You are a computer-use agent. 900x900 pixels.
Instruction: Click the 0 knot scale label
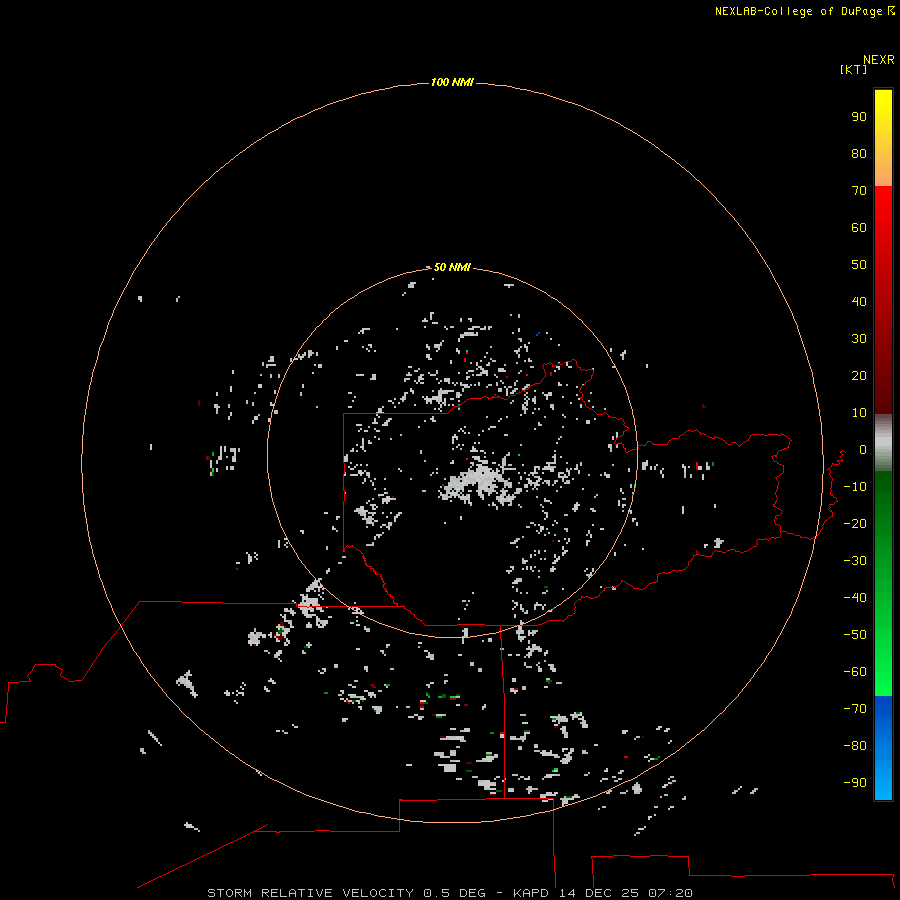tap(863, 449)
